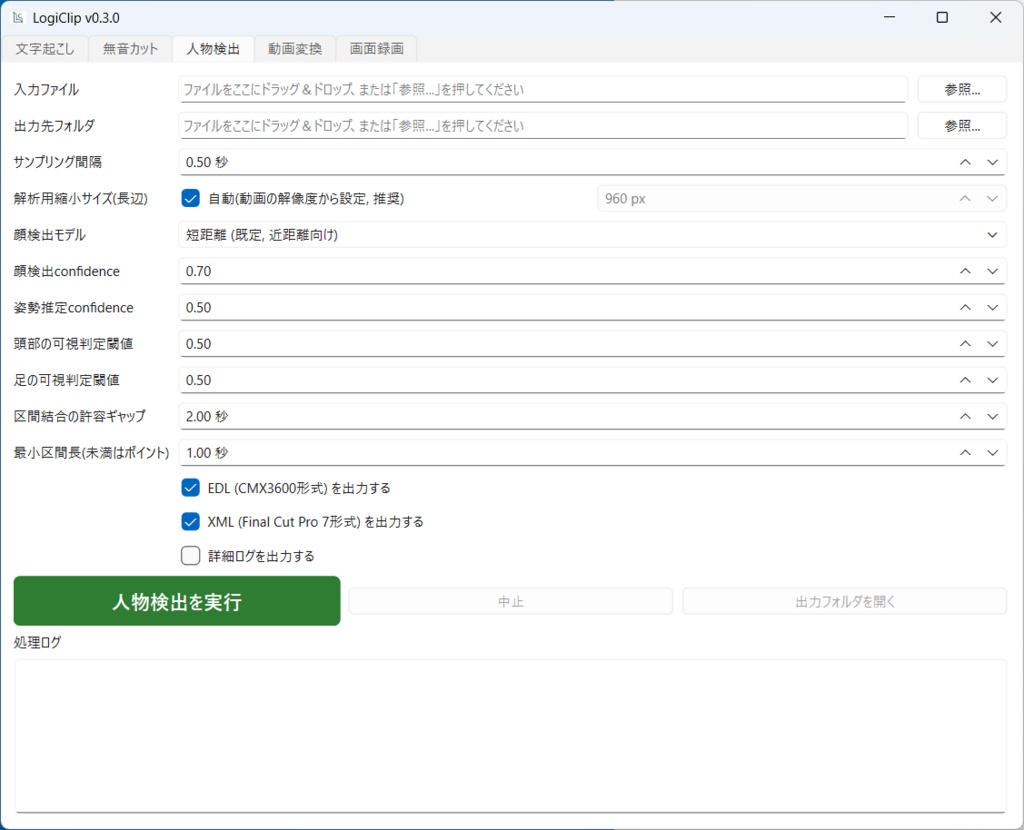
Task: Open the 画面録画 tab
Action: click(376, 49)
